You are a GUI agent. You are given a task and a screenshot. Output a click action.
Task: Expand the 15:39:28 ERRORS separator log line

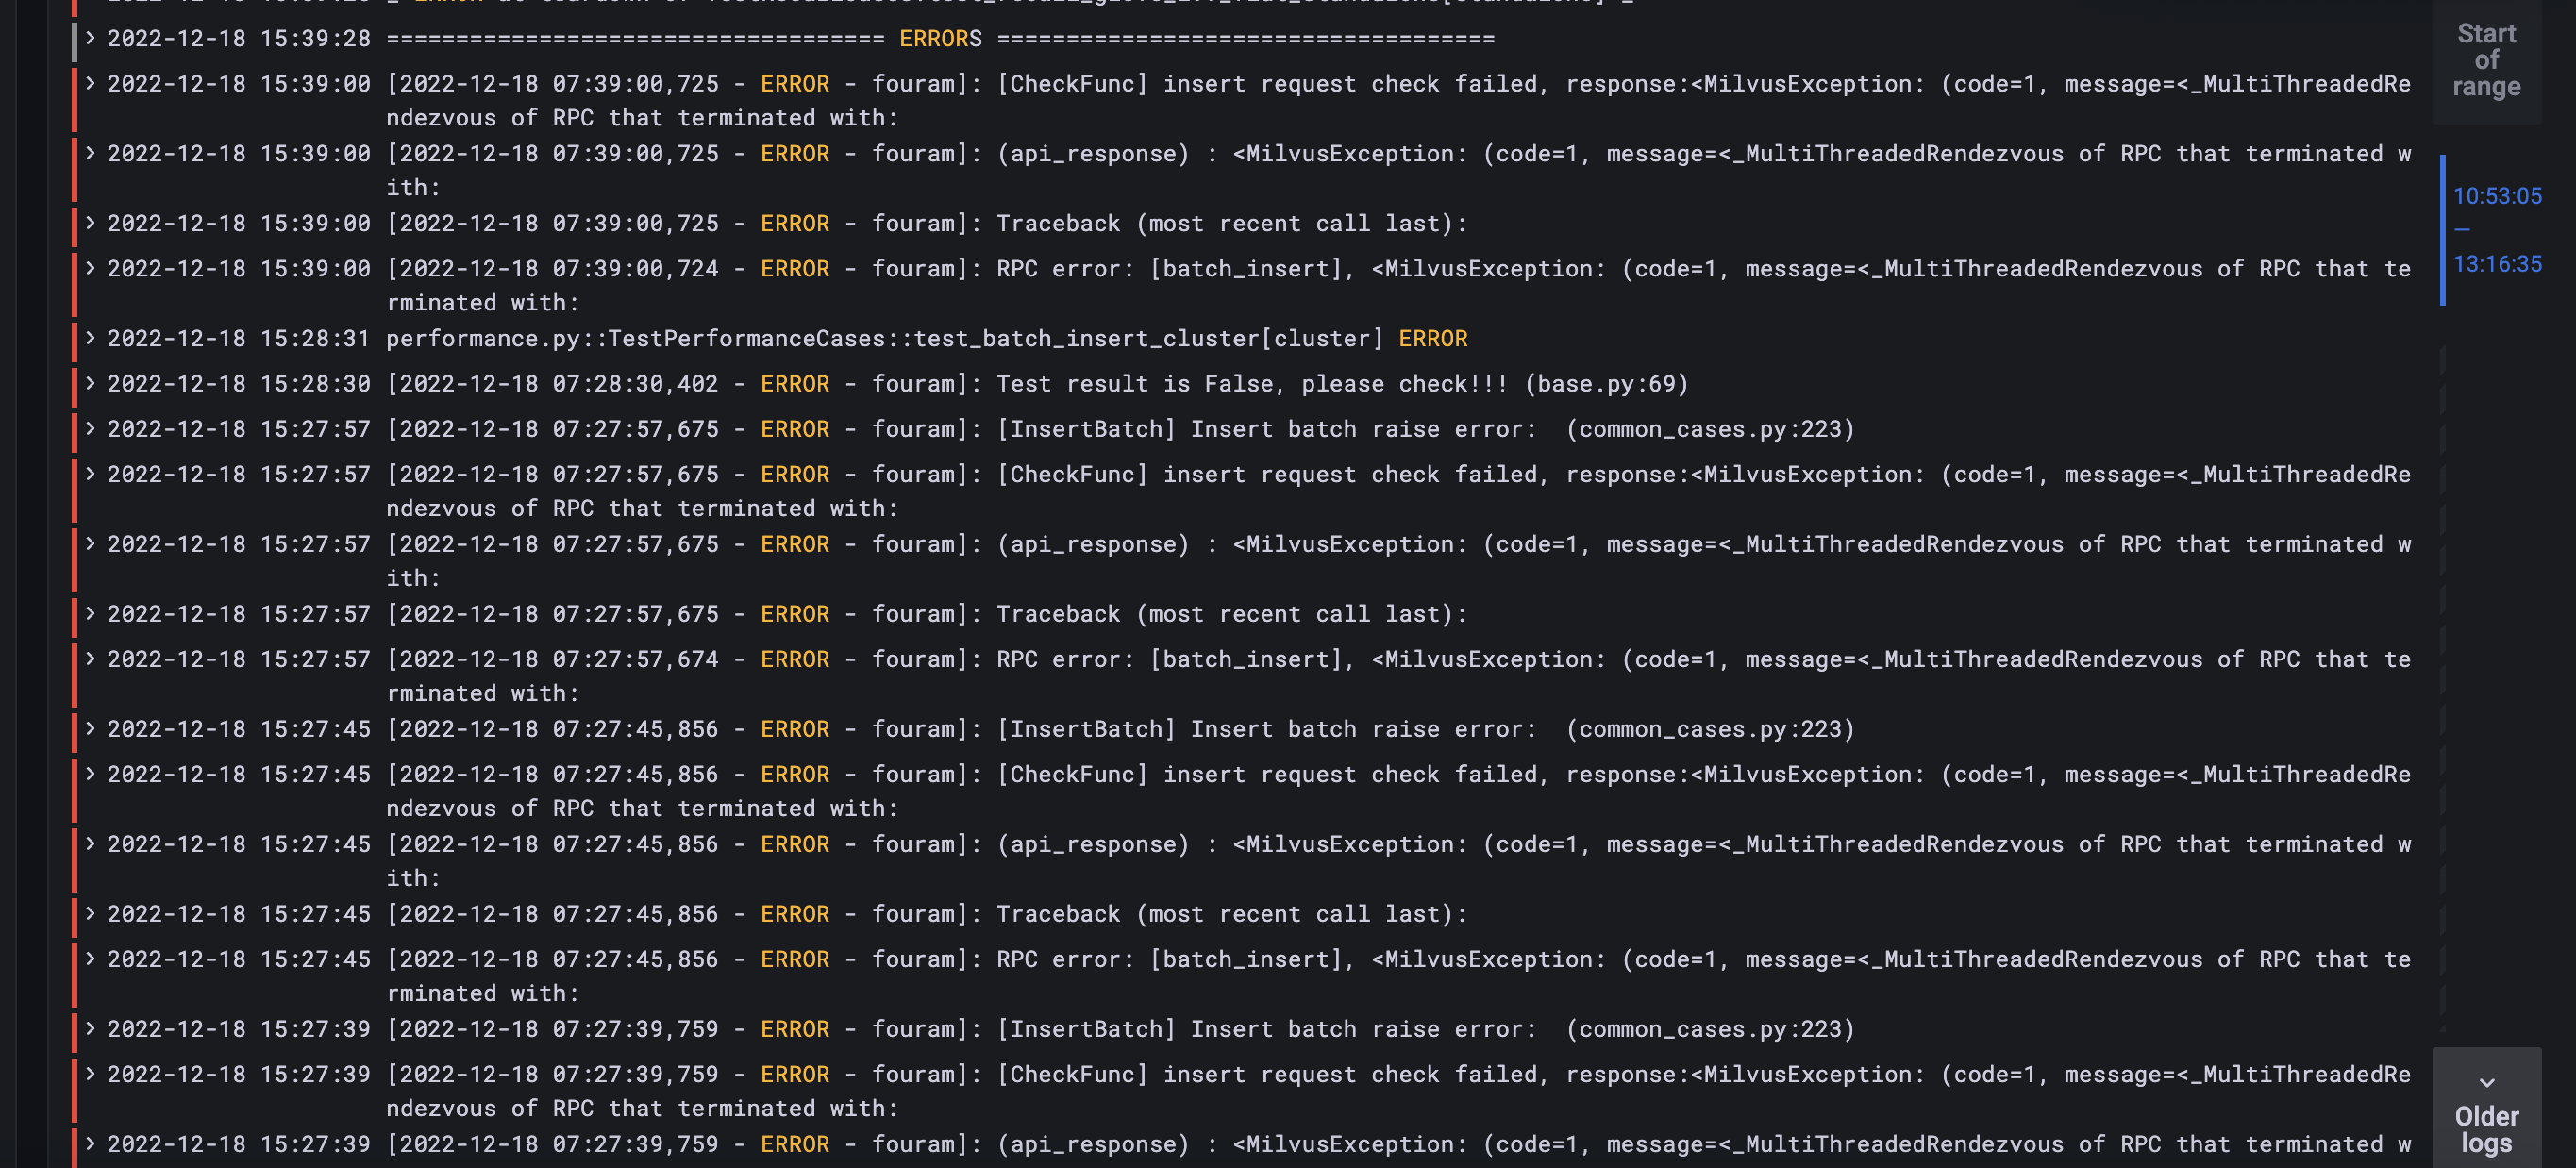tap(90, 39)
